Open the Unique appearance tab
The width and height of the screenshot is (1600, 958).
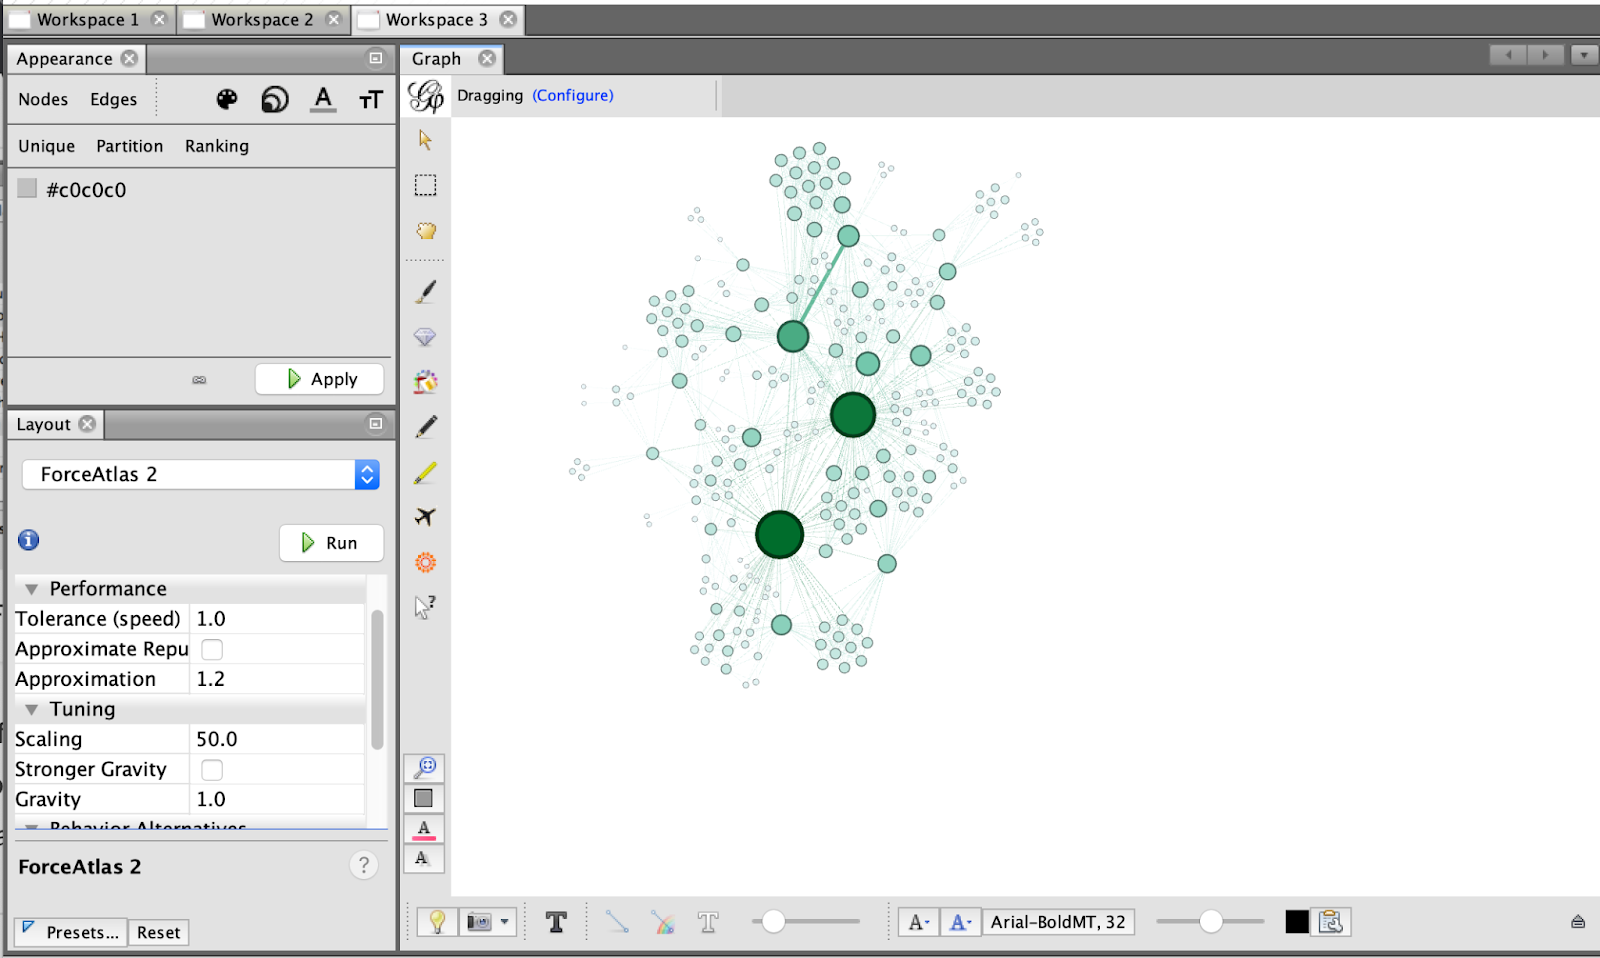coord(46,146)
